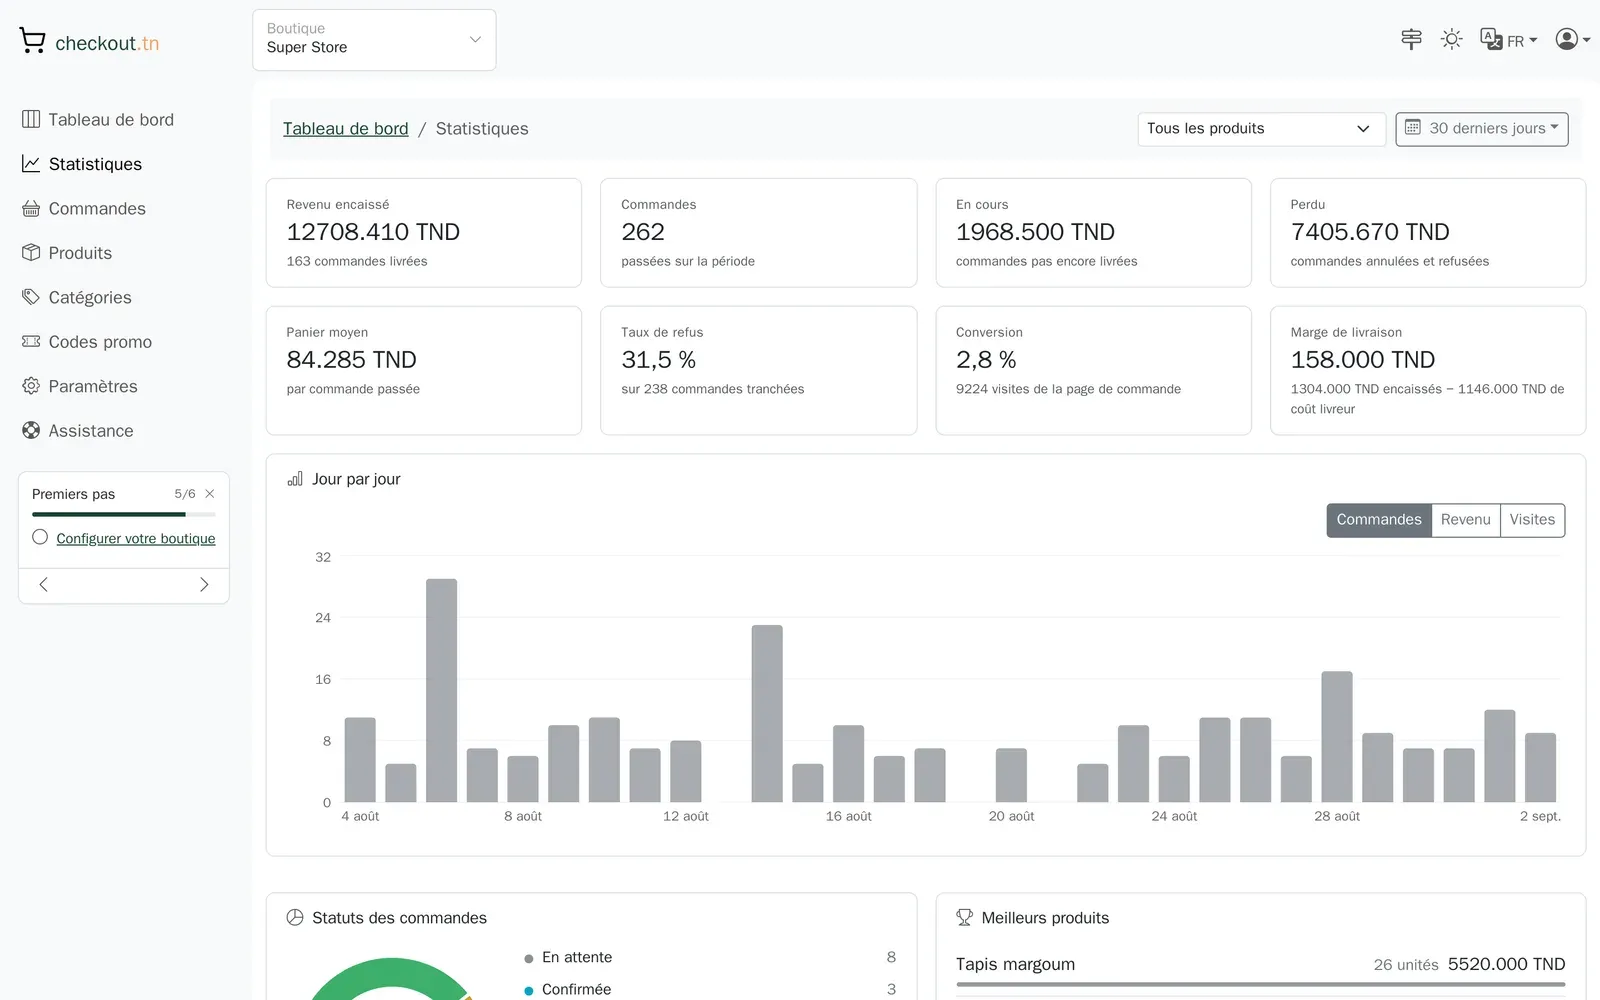Click the Tableau de bord layout icon
Screen dimensions: 1600x1000
point(31,119)
